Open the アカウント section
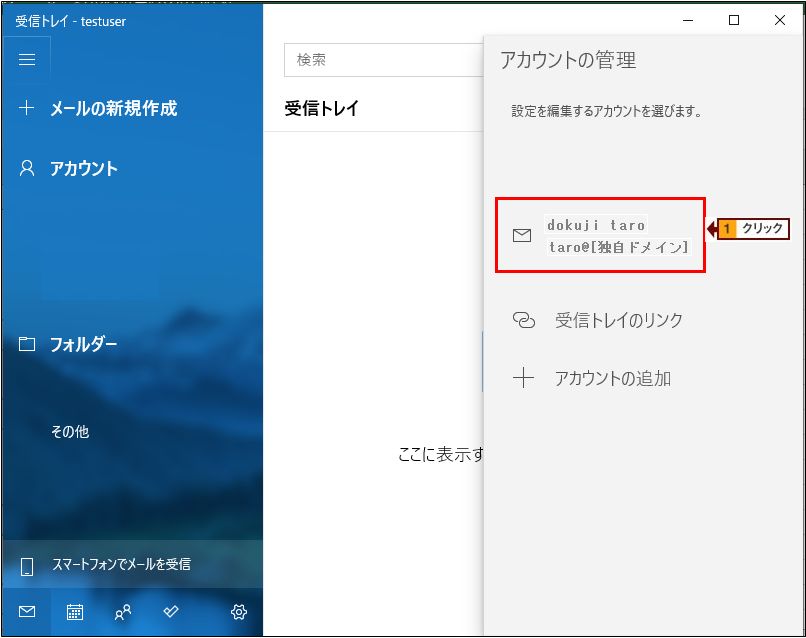 (84, 169)
